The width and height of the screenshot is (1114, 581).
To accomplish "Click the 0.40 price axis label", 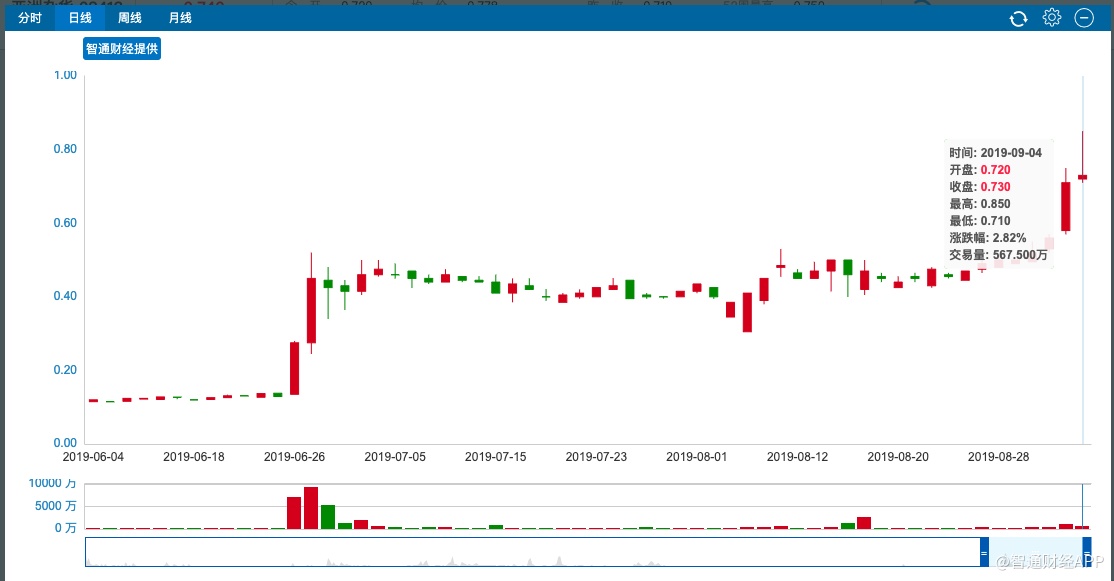I will (x=65, y=295).
